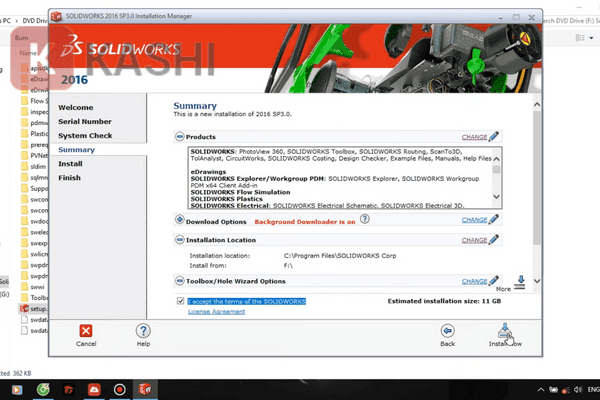The height and width of the screenshot is (400, 600).
Task: Expand the Download Options section
Action: click(x=179, y=219)
